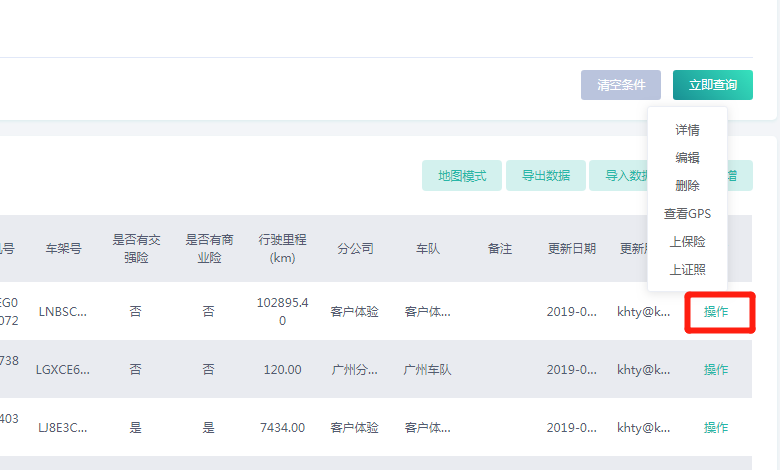Click the 更新日期 column header
Image resolution: width=780 pixels, height=470 pixels.
point(572,248)
